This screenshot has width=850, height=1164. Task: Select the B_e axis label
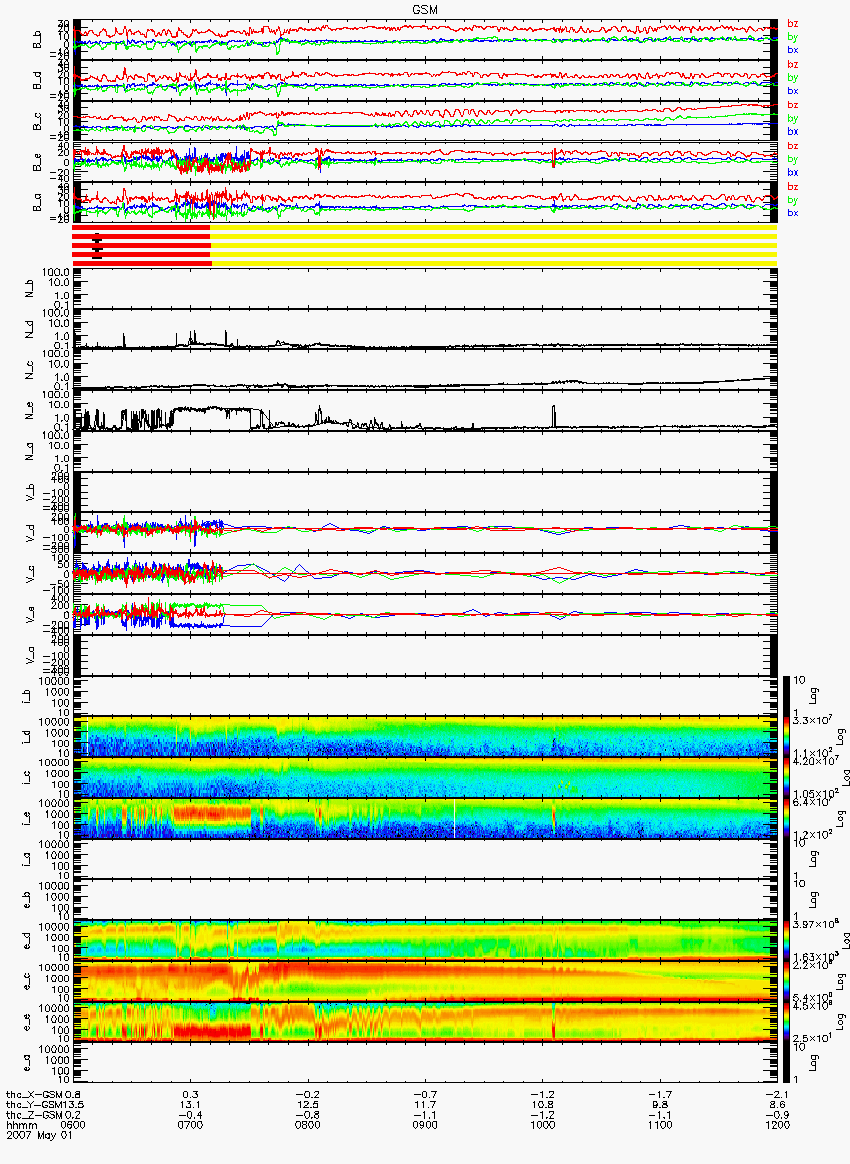click(37, 163)
